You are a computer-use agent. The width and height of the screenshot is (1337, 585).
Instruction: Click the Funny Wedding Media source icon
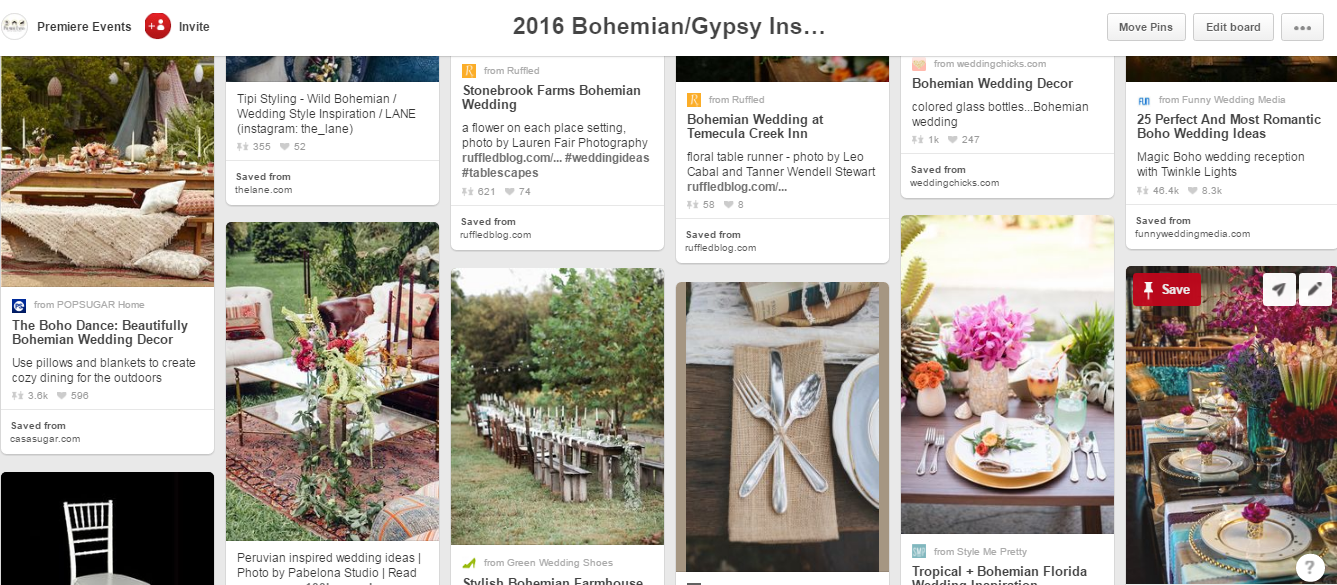1144,100
